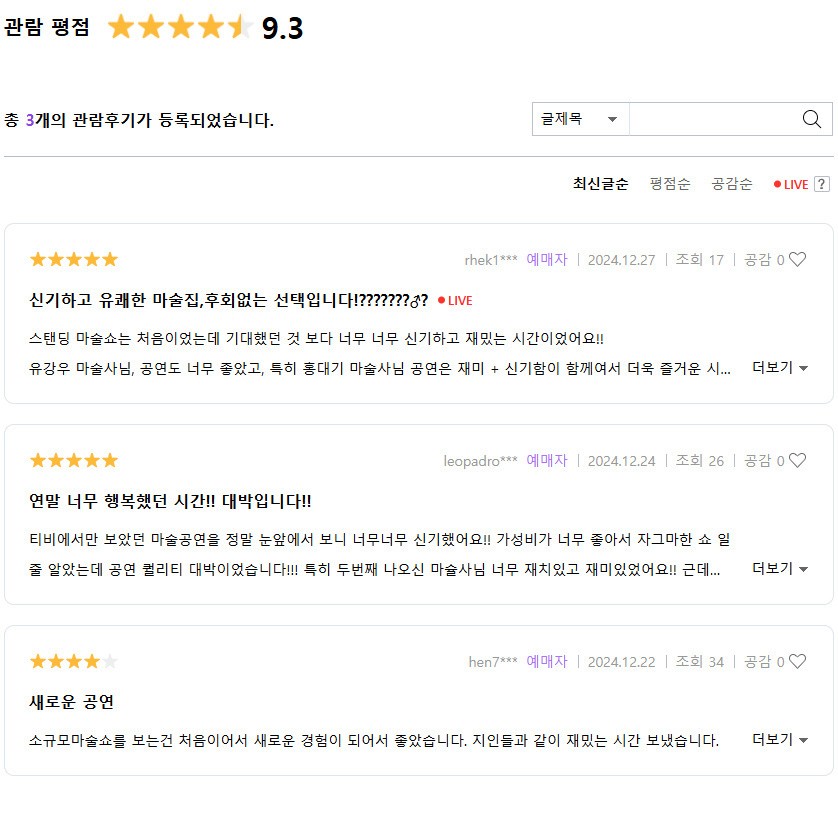Click the five-star rating on rhek1*** review
This screenshot has height=830, width=838.
tap(74, 259)
